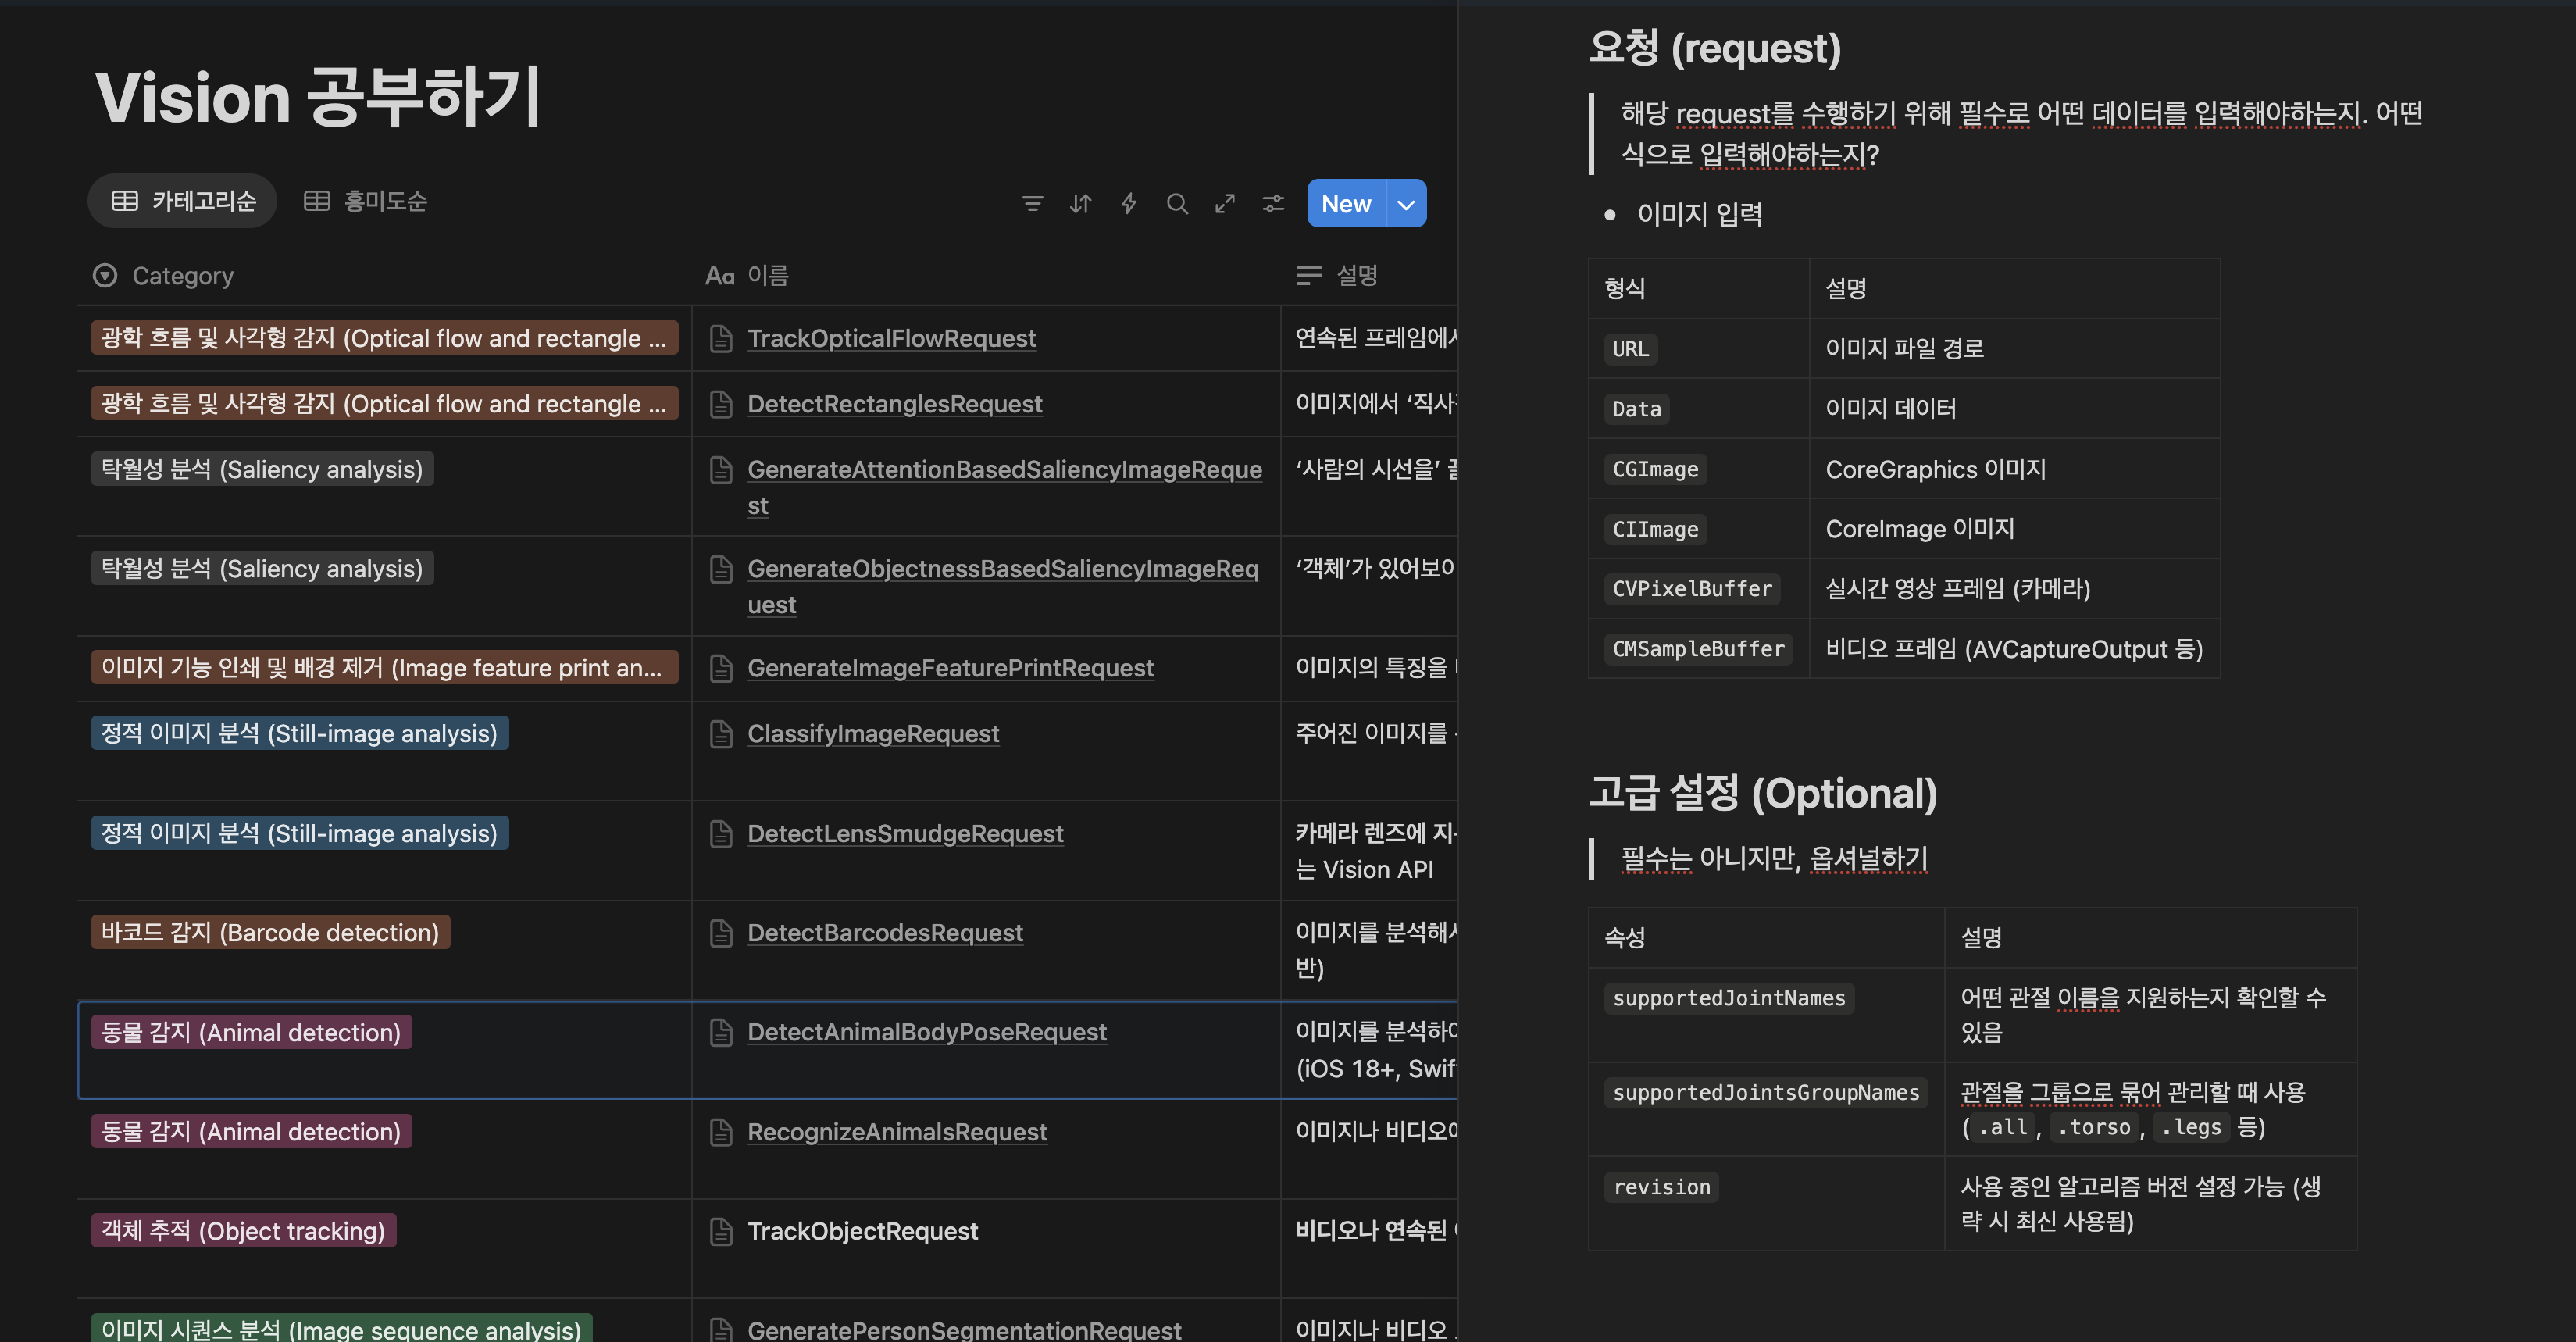Click the search magnifier icon
The width and height of the screenshot is (2576, 1342).
click(1177, 204)
